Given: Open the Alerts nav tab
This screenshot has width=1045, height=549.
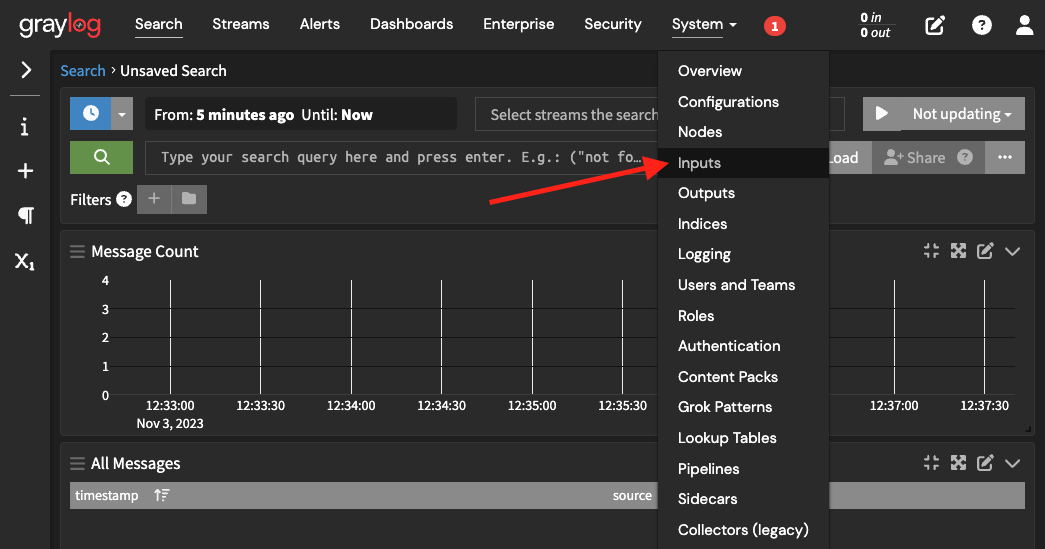Looking at the screenshot, I should coord(320,25).
